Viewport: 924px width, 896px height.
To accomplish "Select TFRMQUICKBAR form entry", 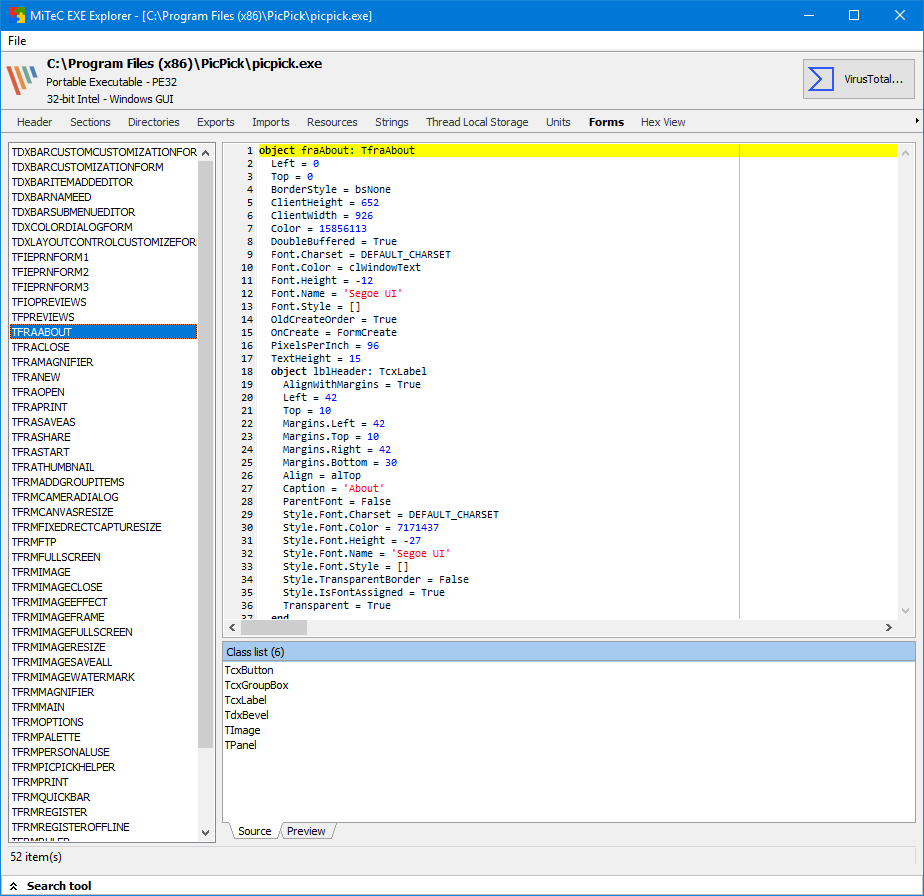I will pyautogui.click(x=103, y=797).
